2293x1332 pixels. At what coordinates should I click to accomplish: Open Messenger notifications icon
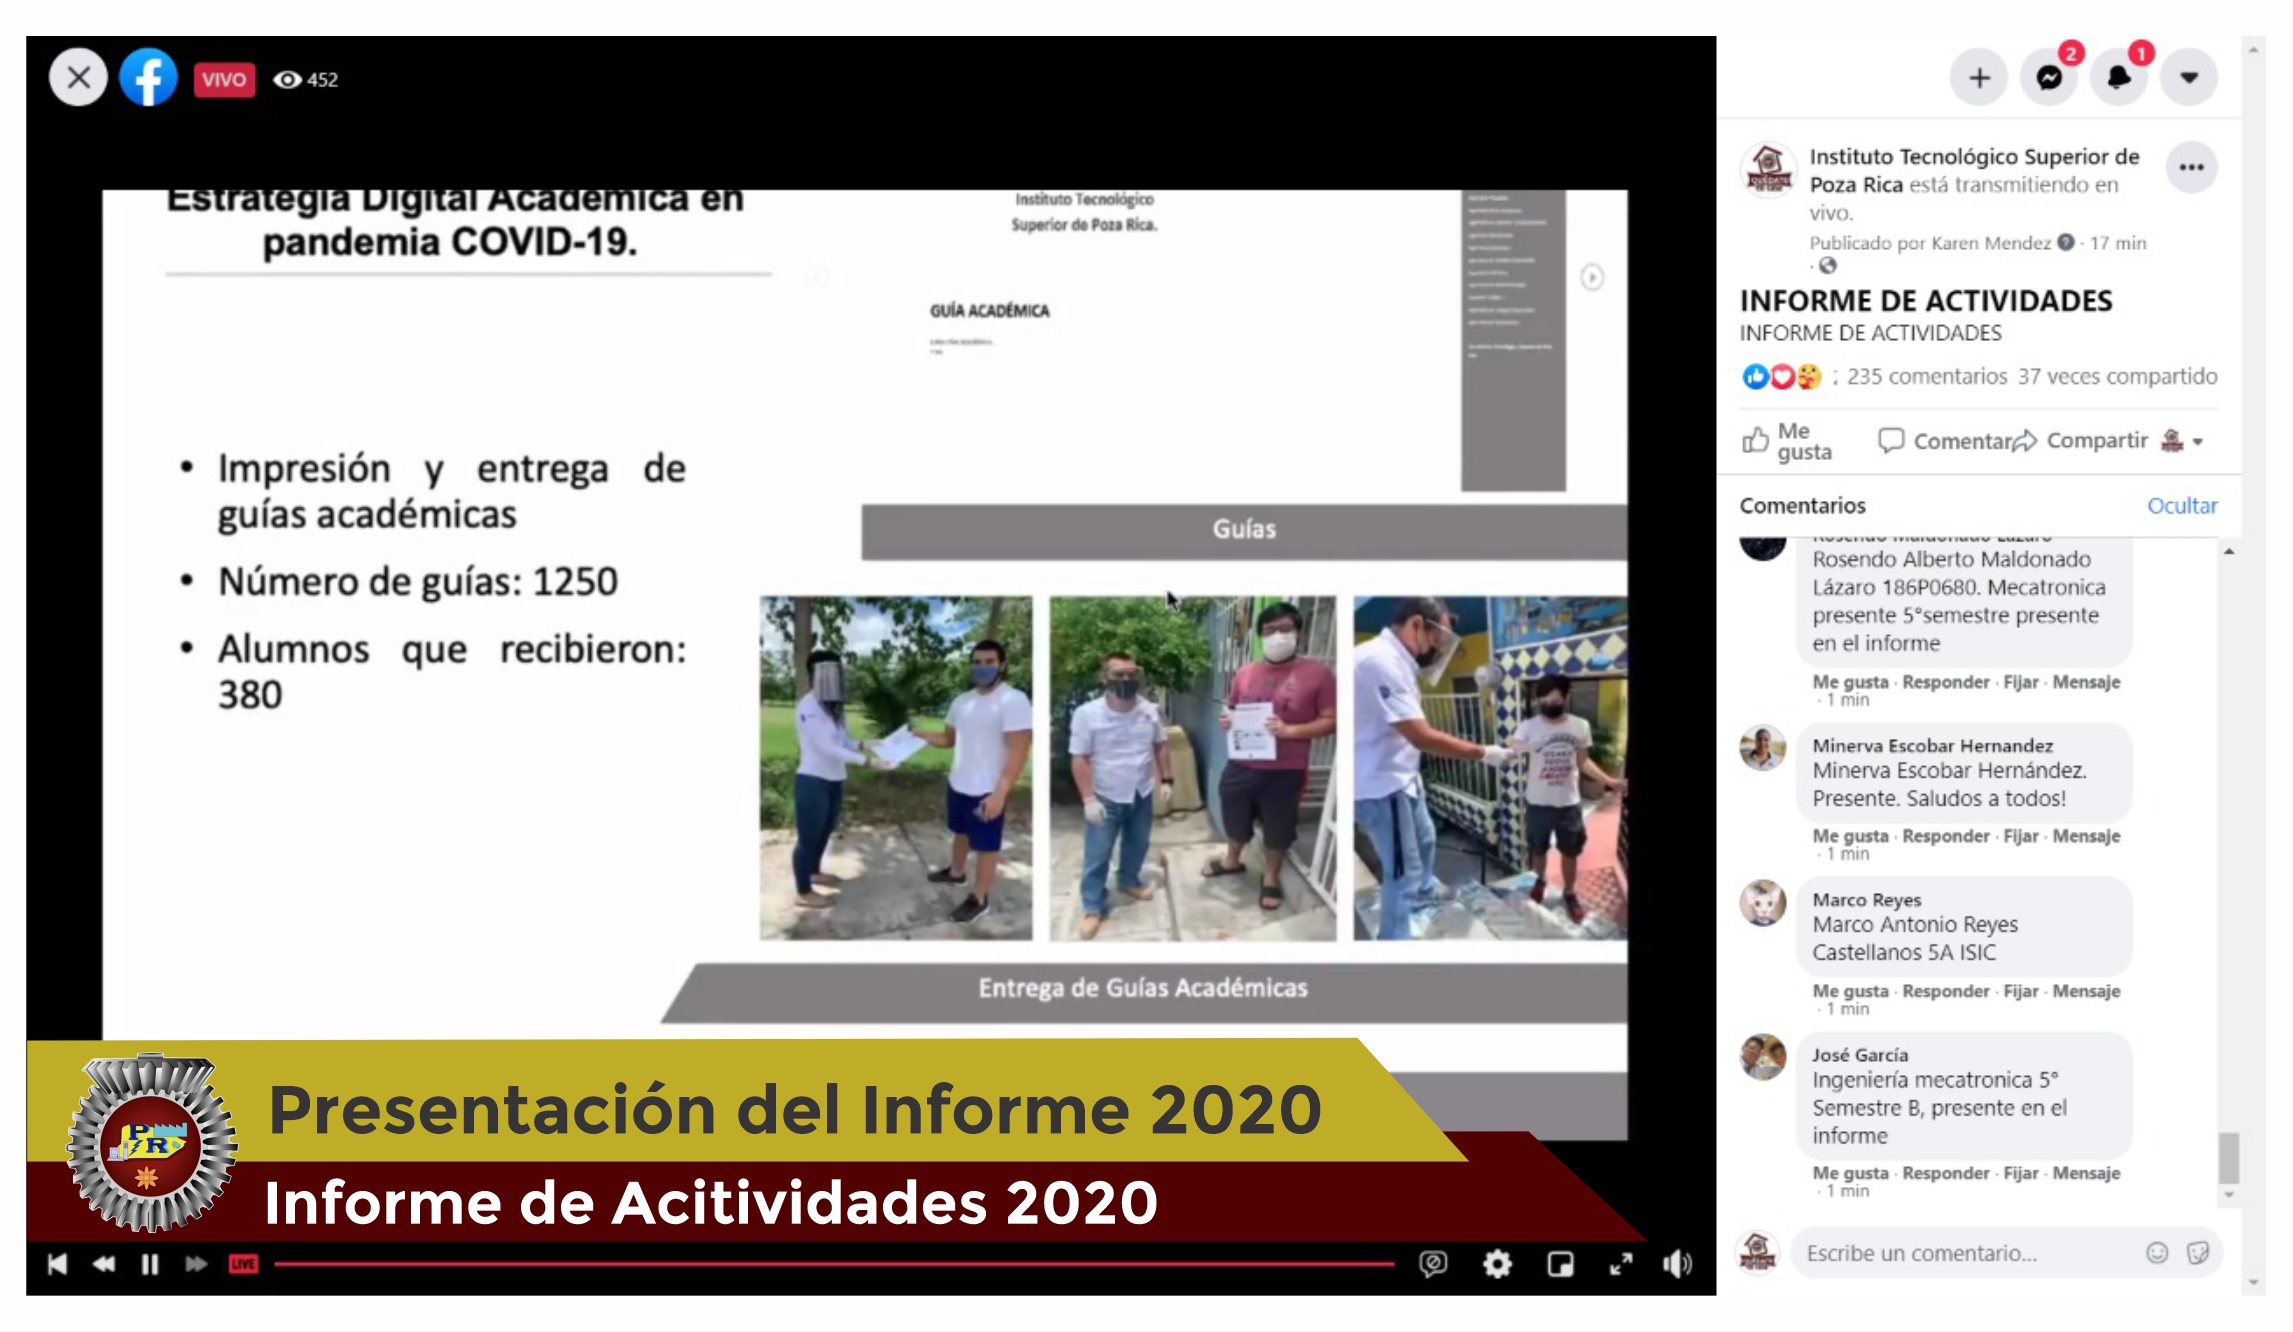coord(2049,78)
